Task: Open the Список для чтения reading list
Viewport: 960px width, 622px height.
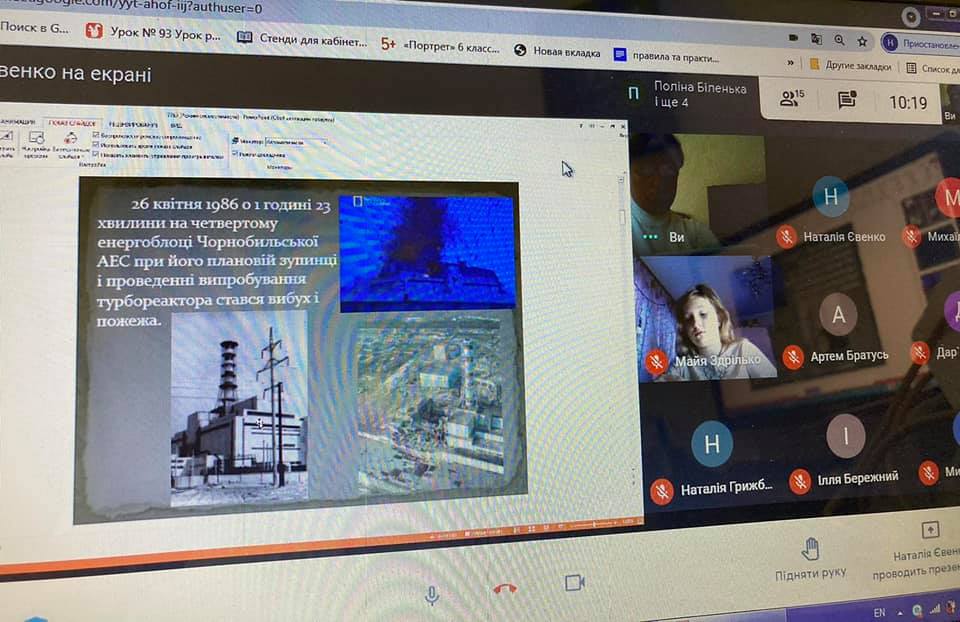Action: point(932,68)
